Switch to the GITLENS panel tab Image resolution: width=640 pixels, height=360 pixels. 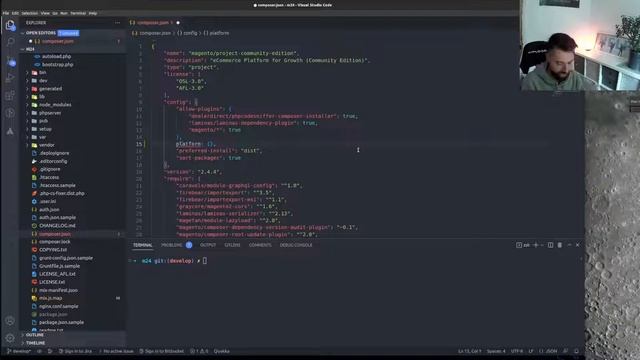pos(232,245)
